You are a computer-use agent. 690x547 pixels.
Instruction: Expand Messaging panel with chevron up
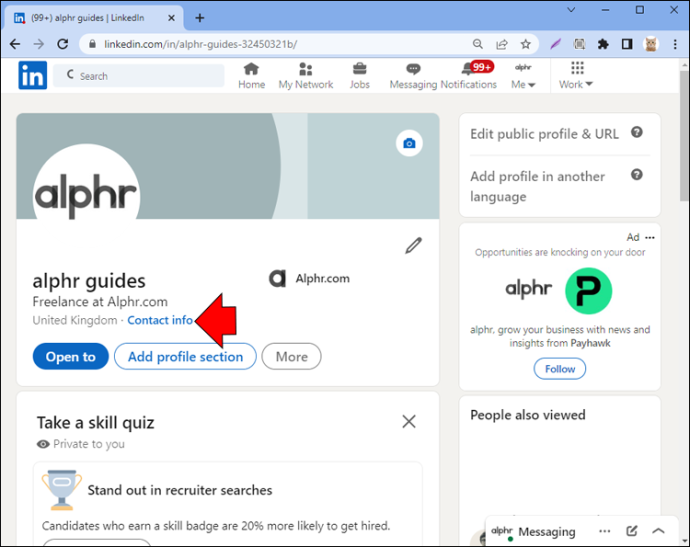pos(658,531)
